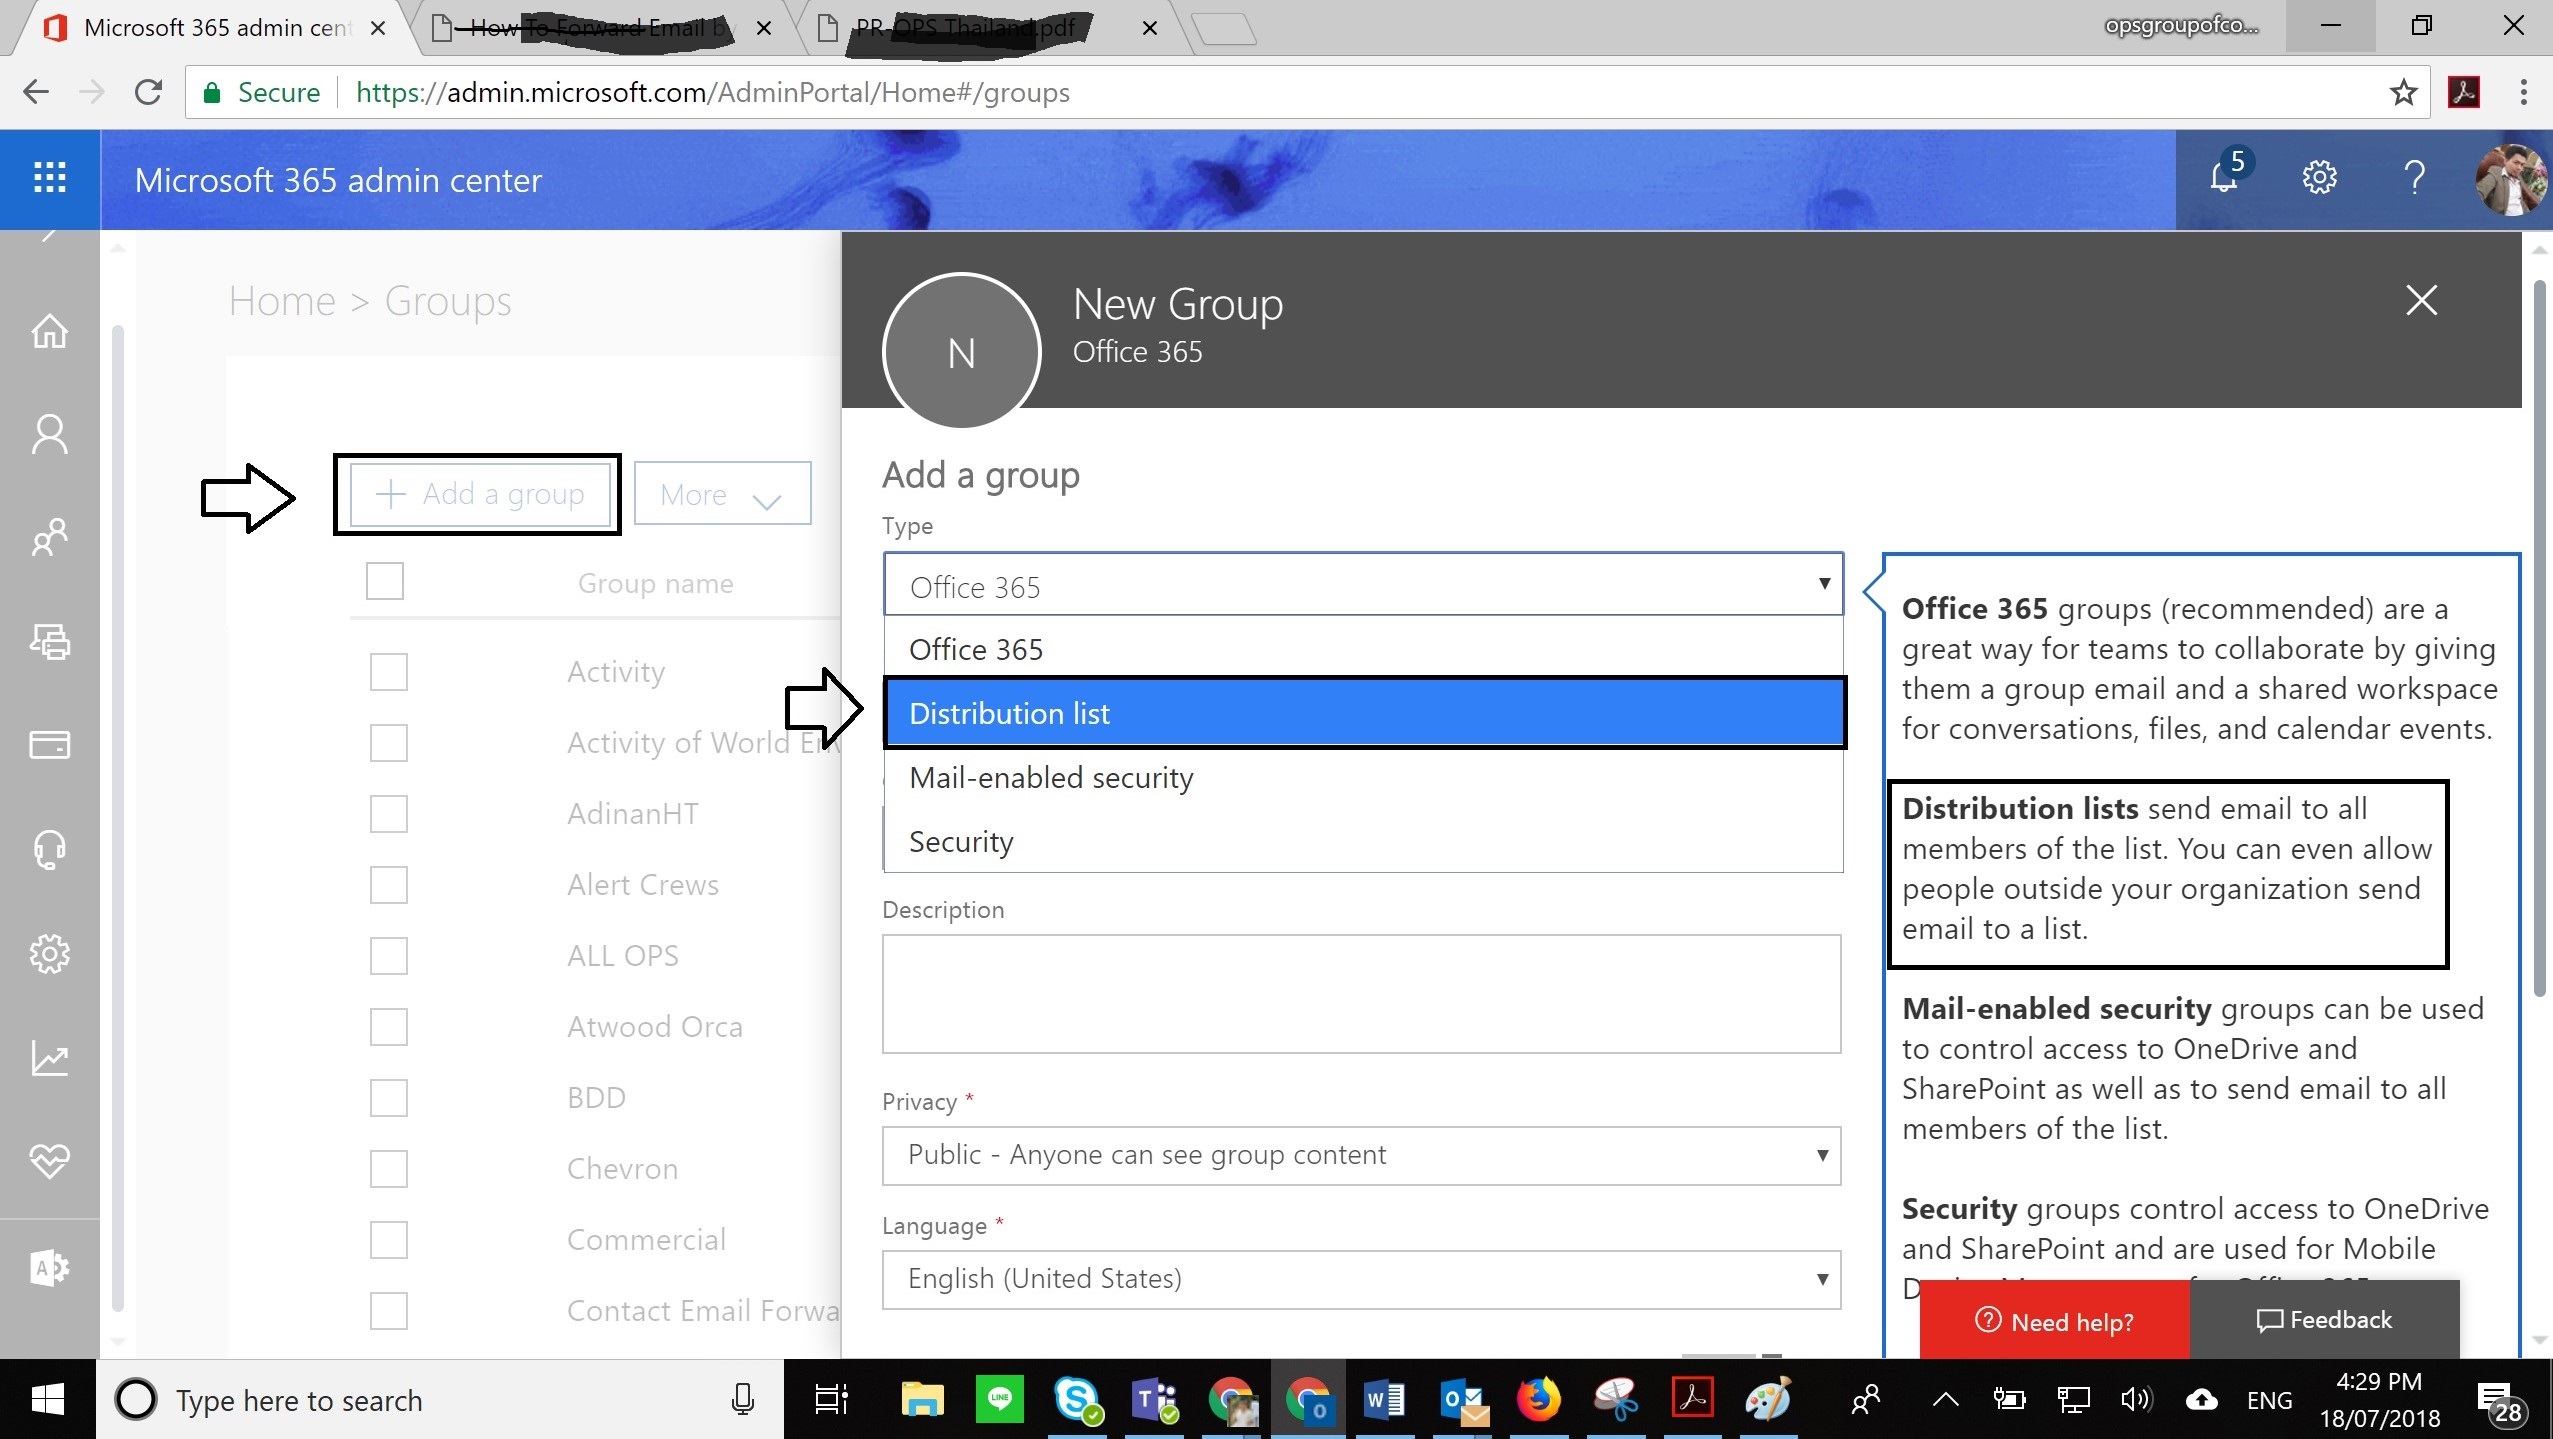Check the box for Alert Crews group

coord(388,885)
